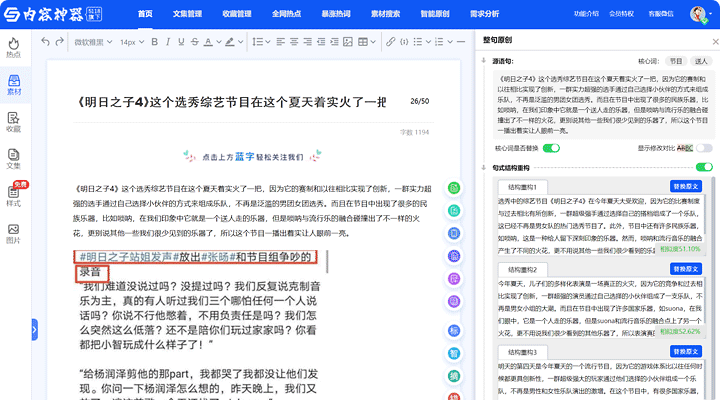
Task: Decrease paragraph indent
Action: pyautogui.click(x=321, y=42)
